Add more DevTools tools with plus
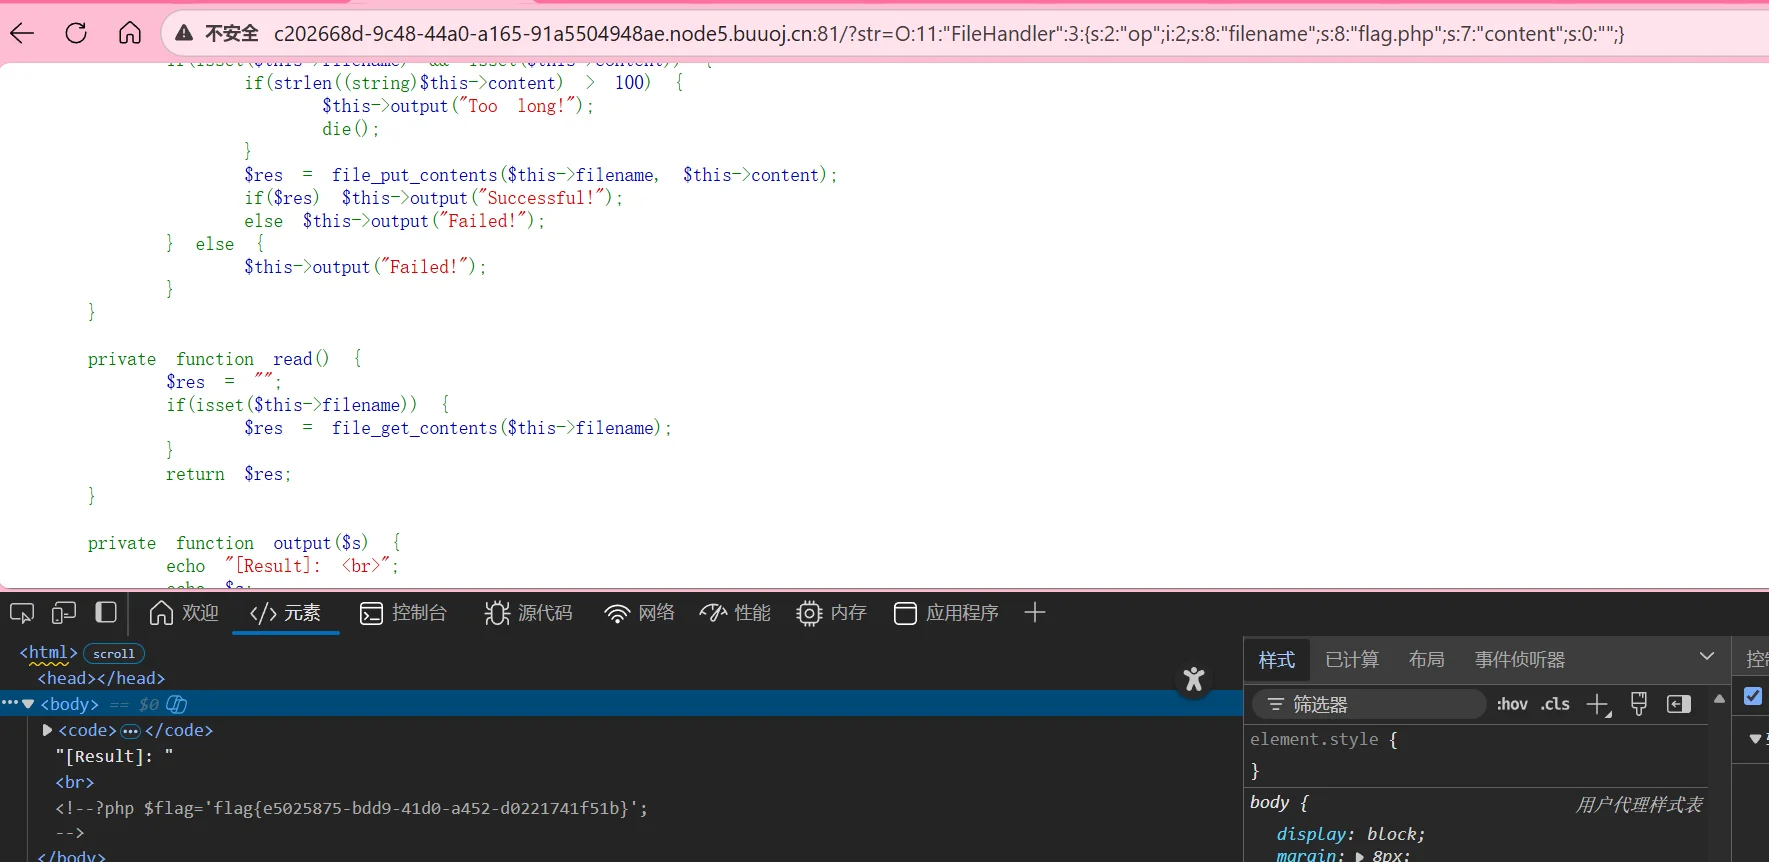 coord(1035,613)
